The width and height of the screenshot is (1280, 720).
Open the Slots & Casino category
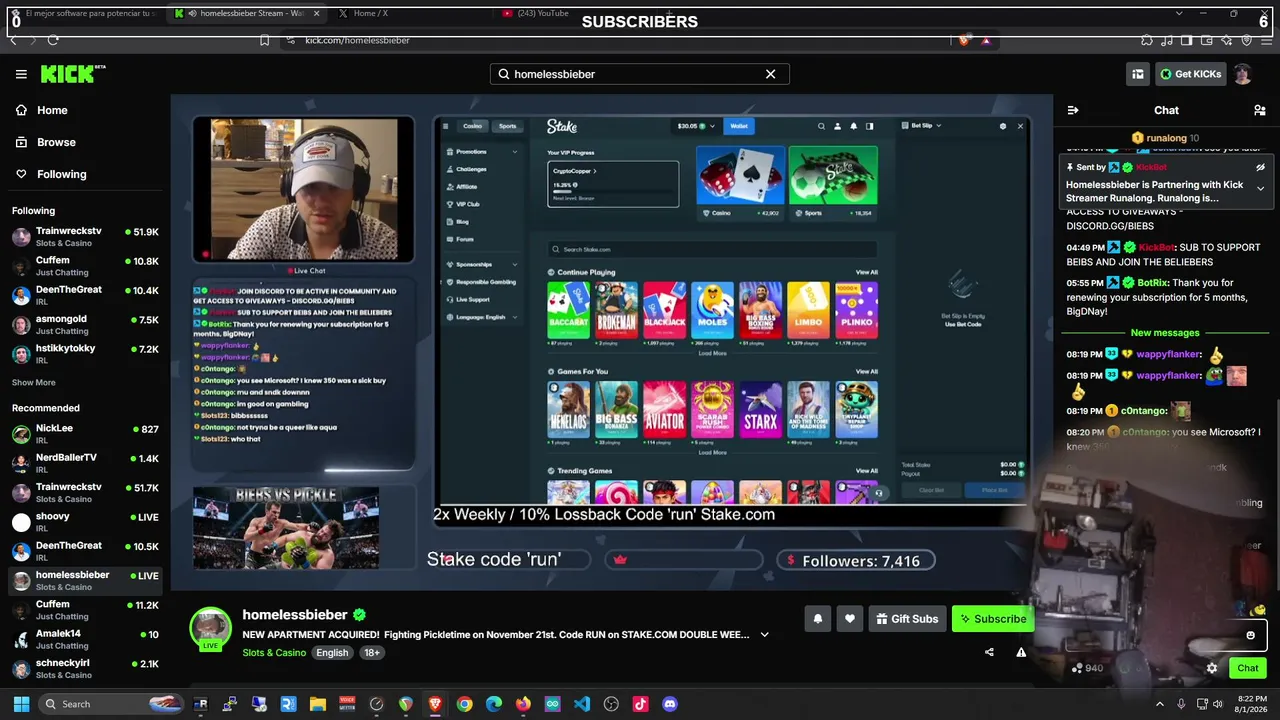274,653
